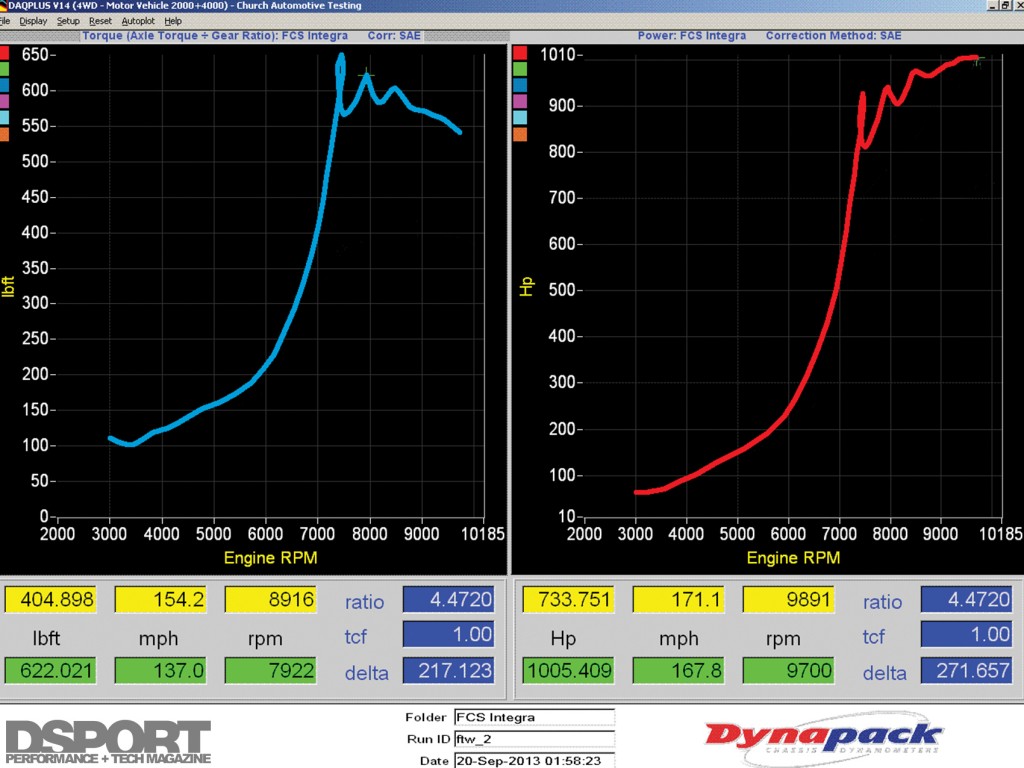
Task: Select the magenta swatch beside the power graph
Action: [518, 101]
